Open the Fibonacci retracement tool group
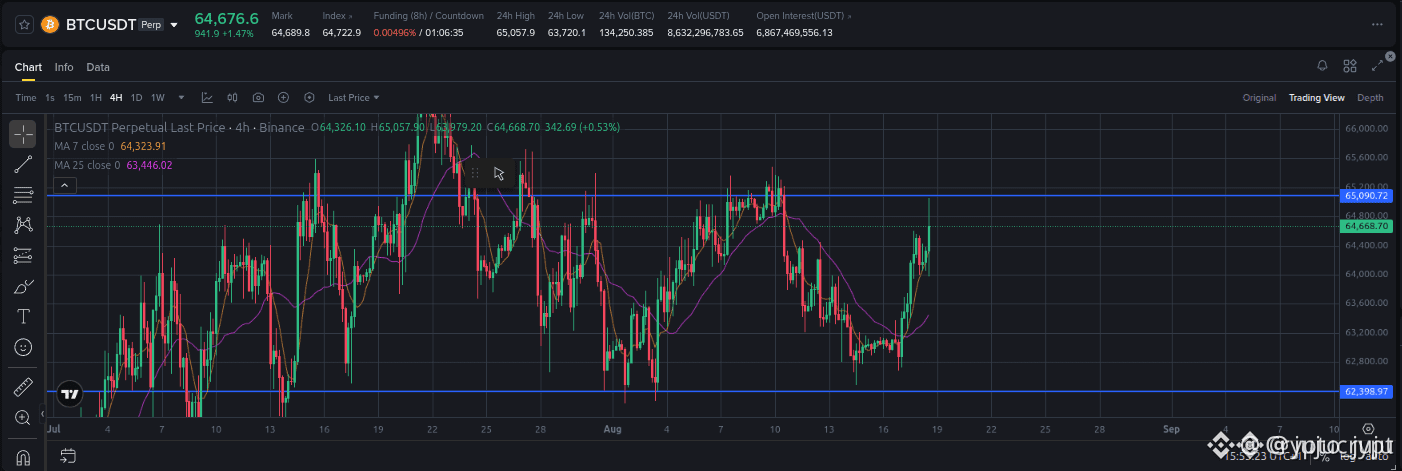Image resolution: width=1402 pixels, height=471 pixels. pos(23,195)
